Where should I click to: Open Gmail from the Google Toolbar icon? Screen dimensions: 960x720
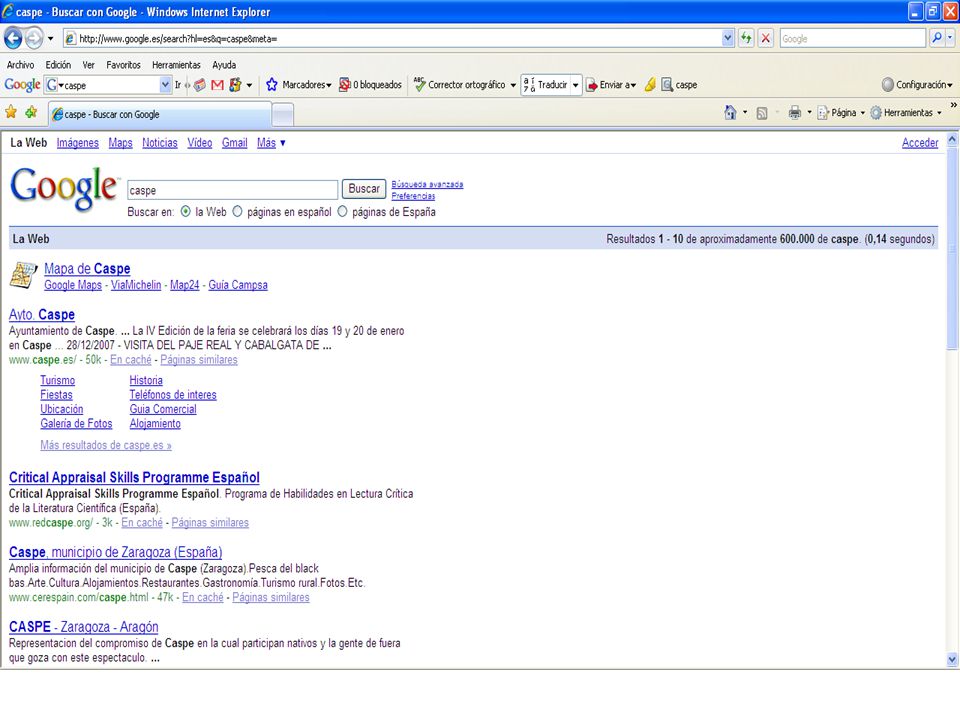[x=217, y=85]
